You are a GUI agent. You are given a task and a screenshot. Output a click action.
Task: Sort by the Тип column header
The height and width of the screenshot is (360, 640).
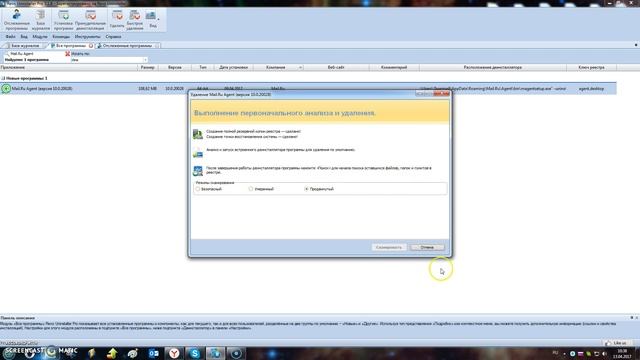202,67
